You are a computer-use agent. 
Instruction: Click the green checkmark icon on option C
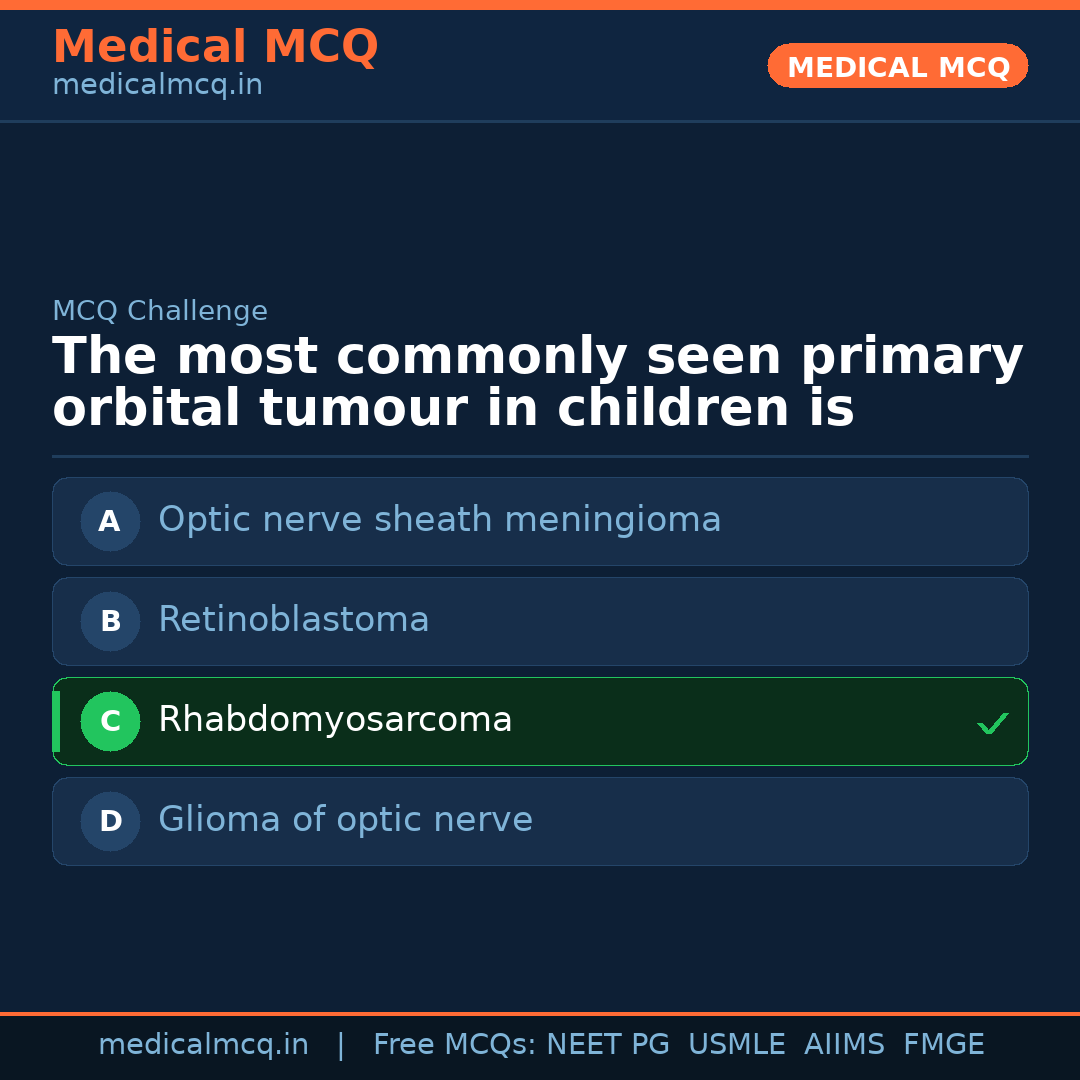(992, 722)
